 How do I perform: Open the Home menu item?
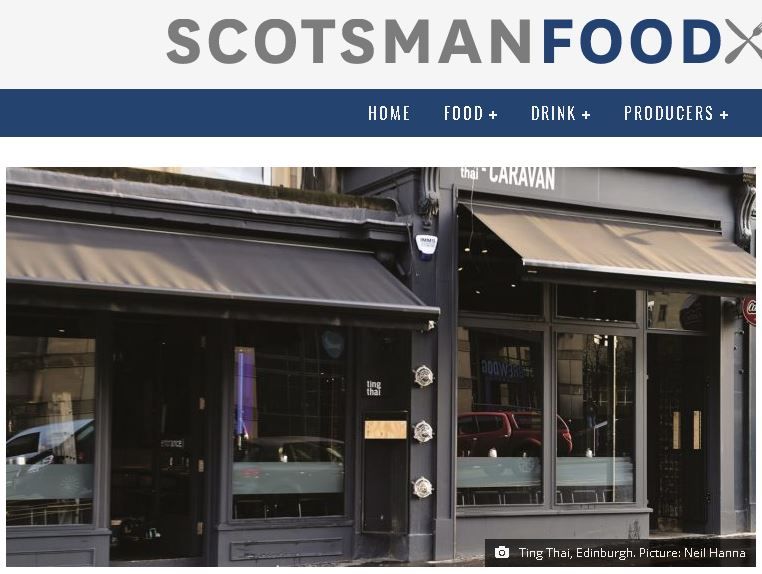pos(389,113)
